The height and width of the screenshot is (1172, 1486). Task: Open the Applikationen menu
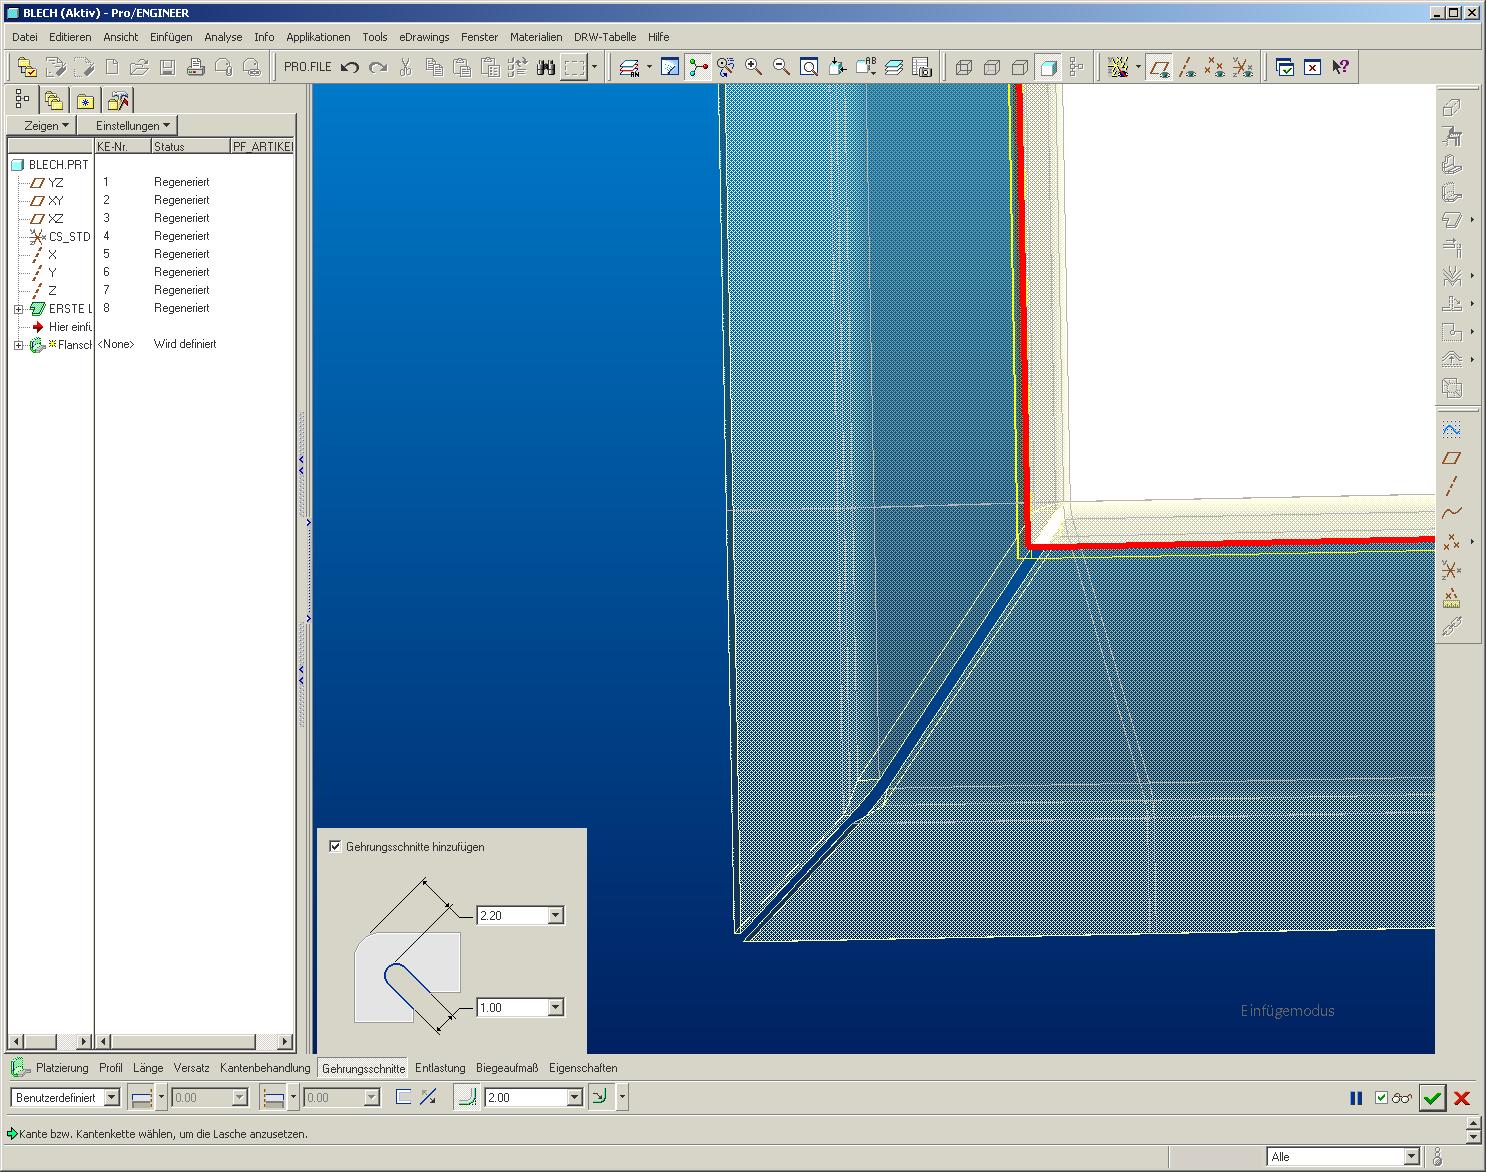click(318, 37)
